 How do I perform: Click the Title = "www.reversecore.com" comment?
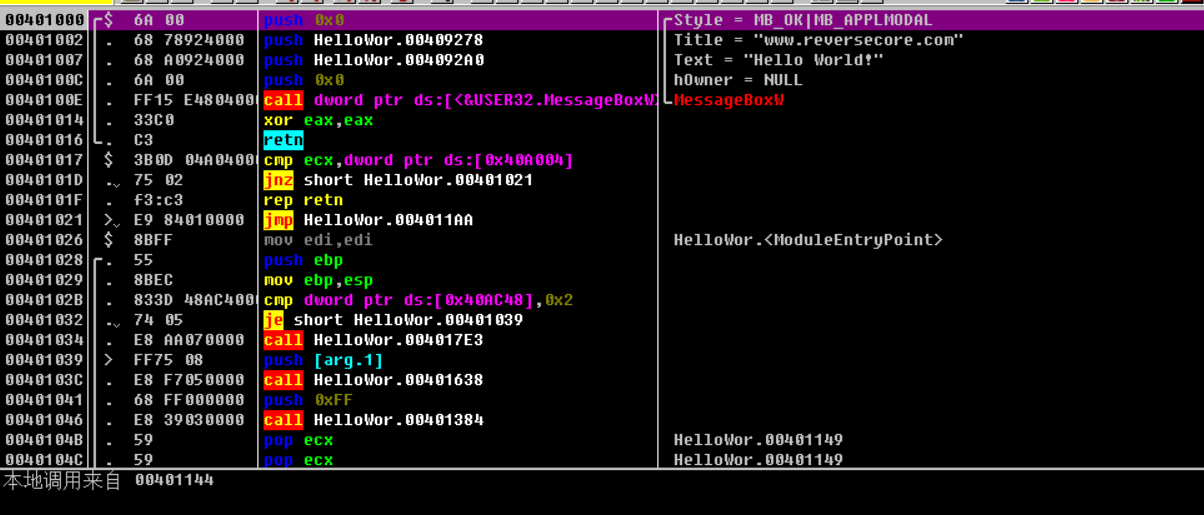[818, 40]
